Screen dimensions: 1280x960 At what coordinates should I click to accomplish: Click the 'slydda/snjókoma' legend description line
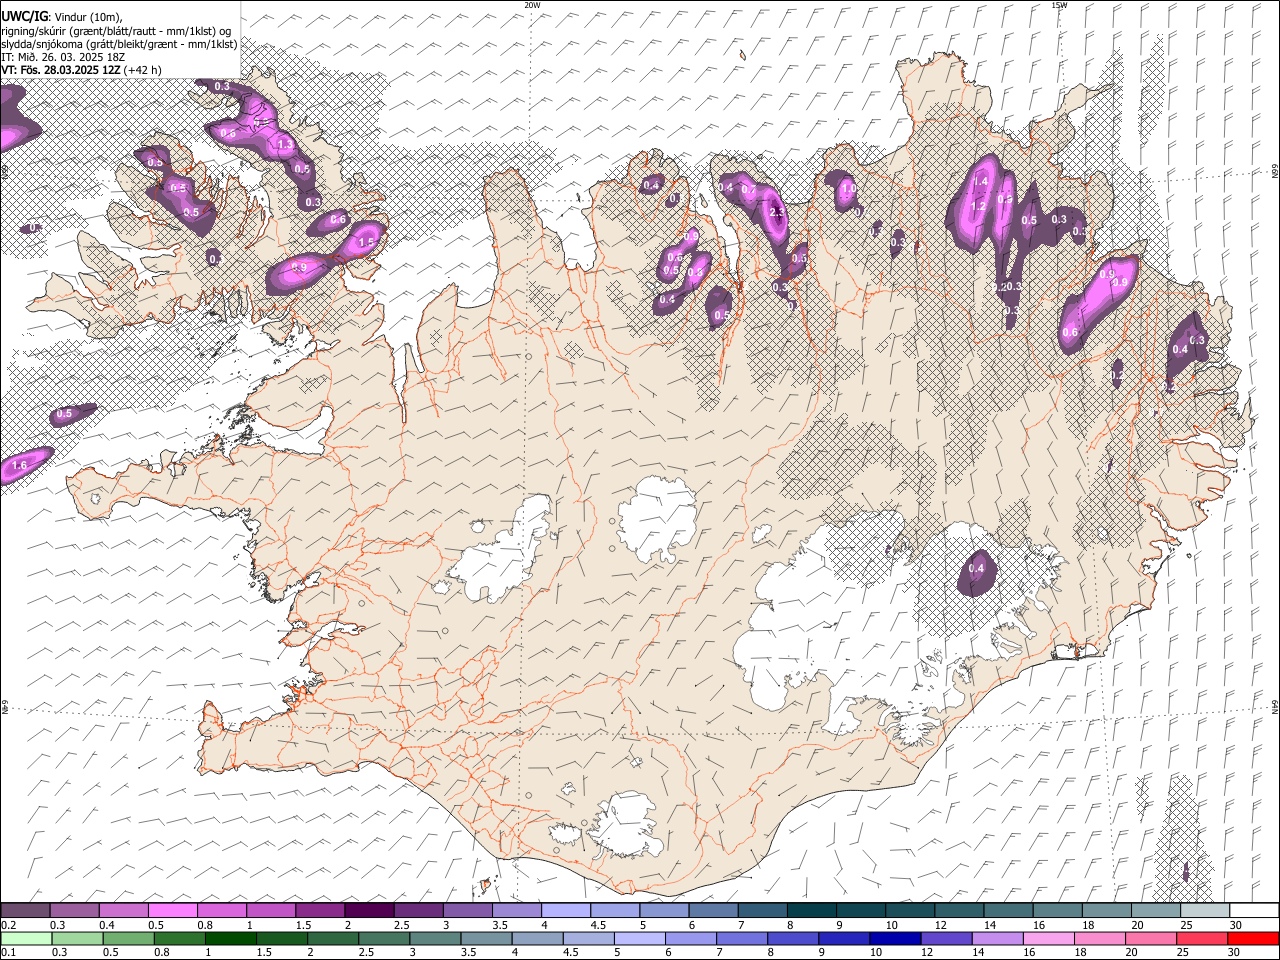118,44
